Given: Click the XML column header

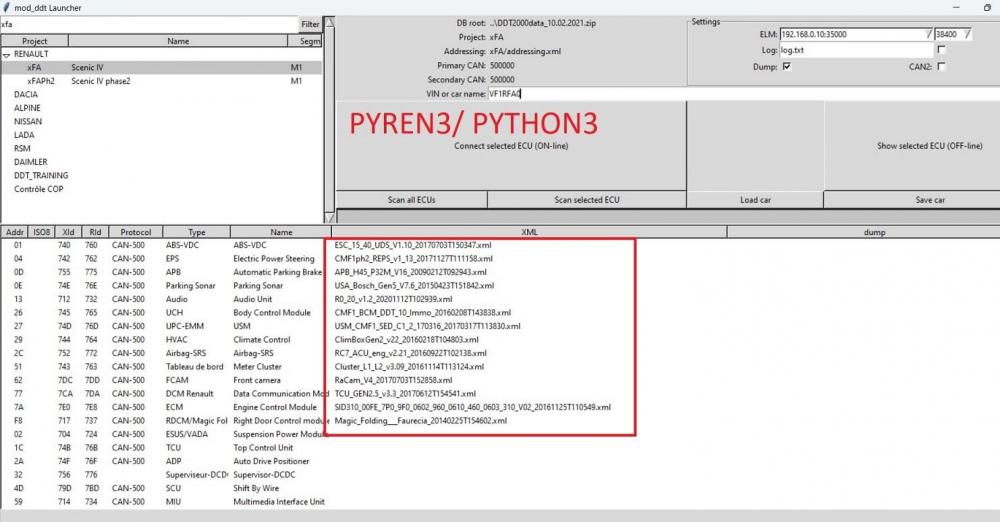Looking at the screenshot, I should coord(529,232).
